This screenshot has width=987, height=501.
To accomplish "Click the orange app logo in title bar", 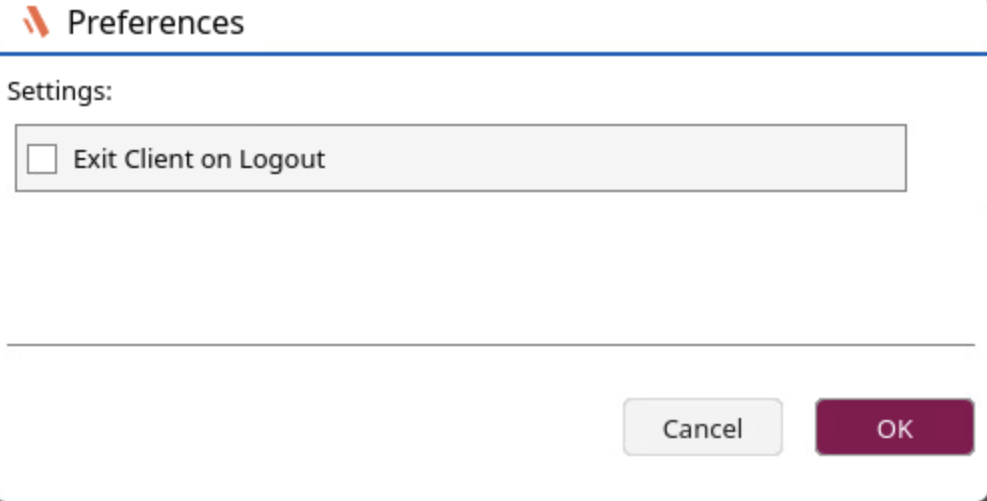I will tap(36, 22).
